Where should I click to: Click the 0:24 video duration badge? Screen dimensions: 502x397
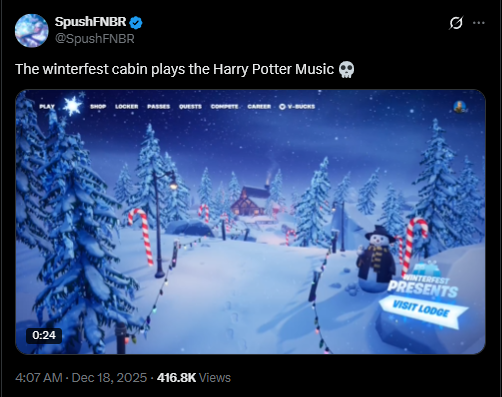coord(44,335)
